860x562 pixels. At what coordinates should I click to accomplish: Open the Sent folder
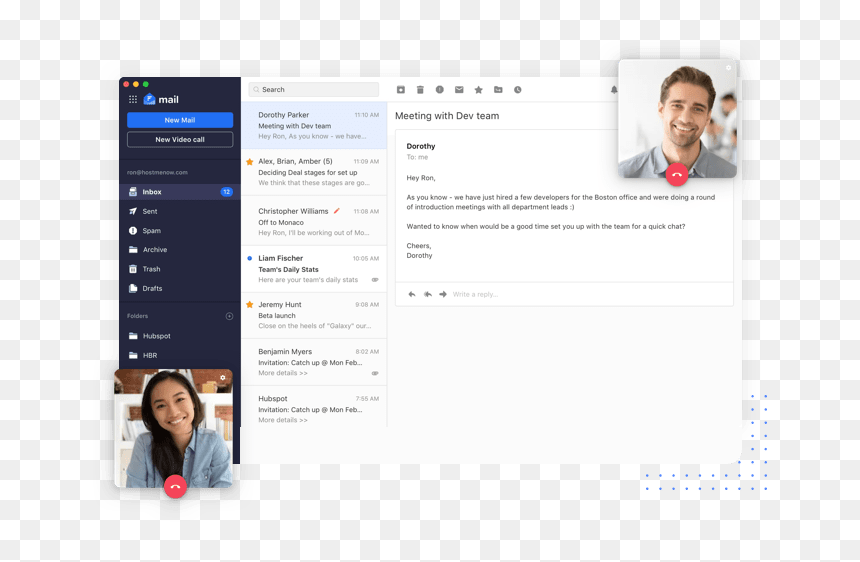point(180,211)
